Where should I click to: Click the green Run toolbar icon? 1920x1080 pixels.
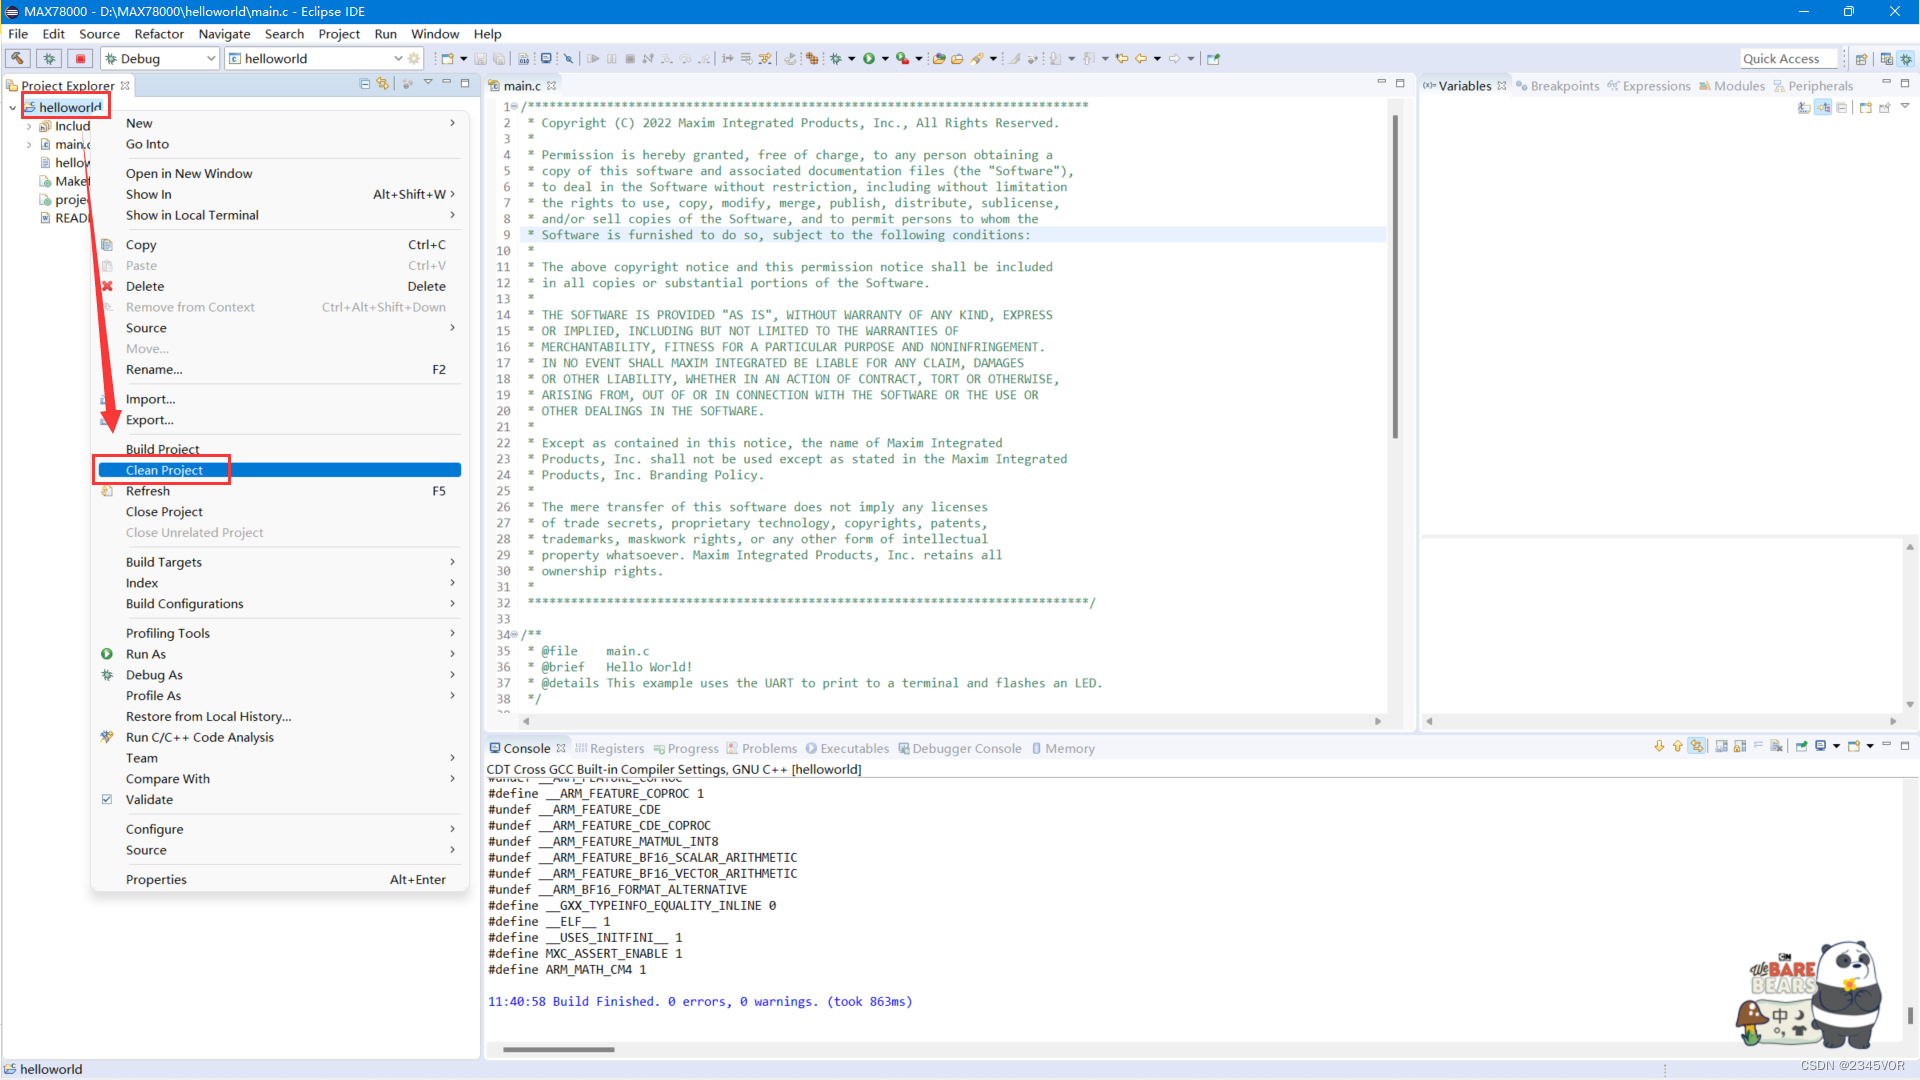[869, 59]
